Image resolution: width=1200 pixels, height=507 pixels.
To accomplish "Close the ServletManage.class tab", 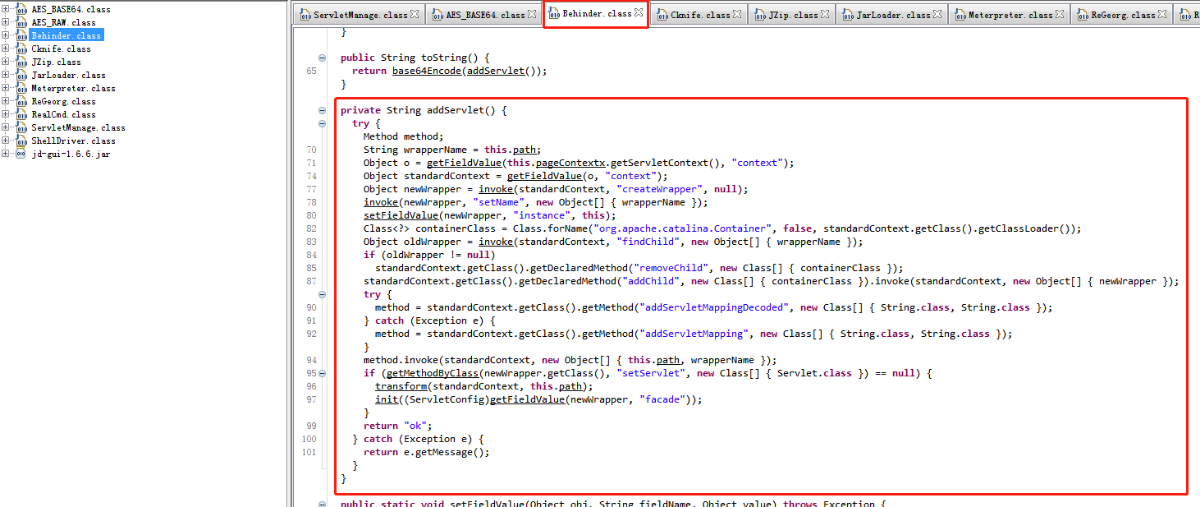I will tap(415, 14).
